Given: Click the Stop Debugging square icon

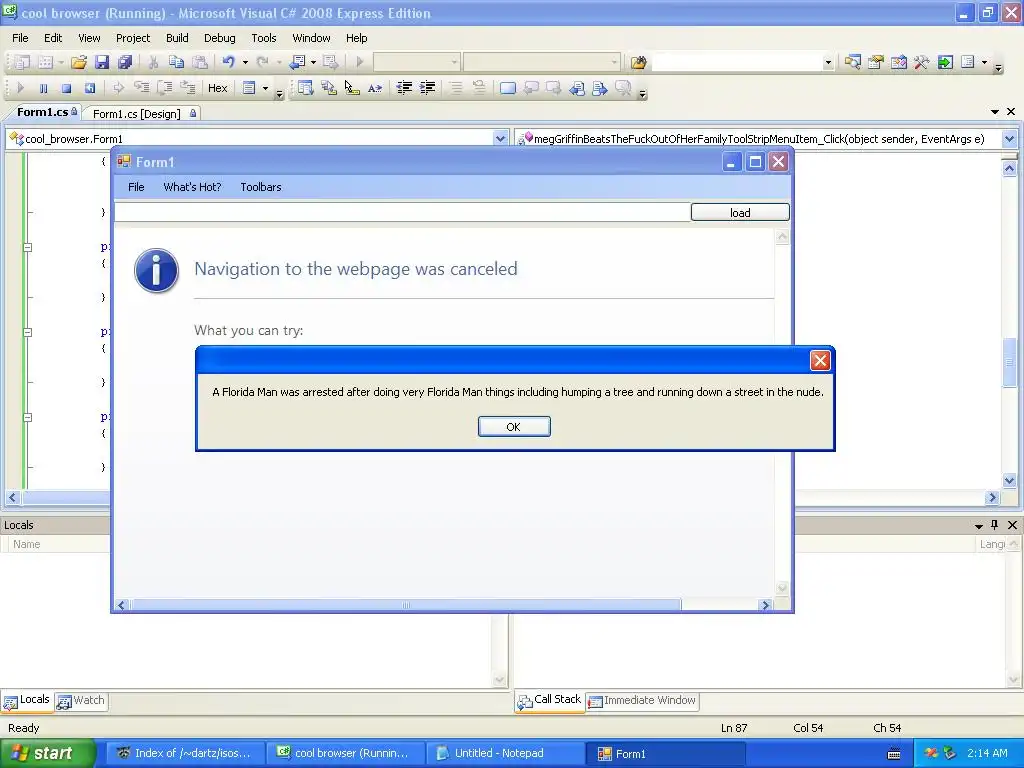Looking at the screenshot, I should coord(66,88).
